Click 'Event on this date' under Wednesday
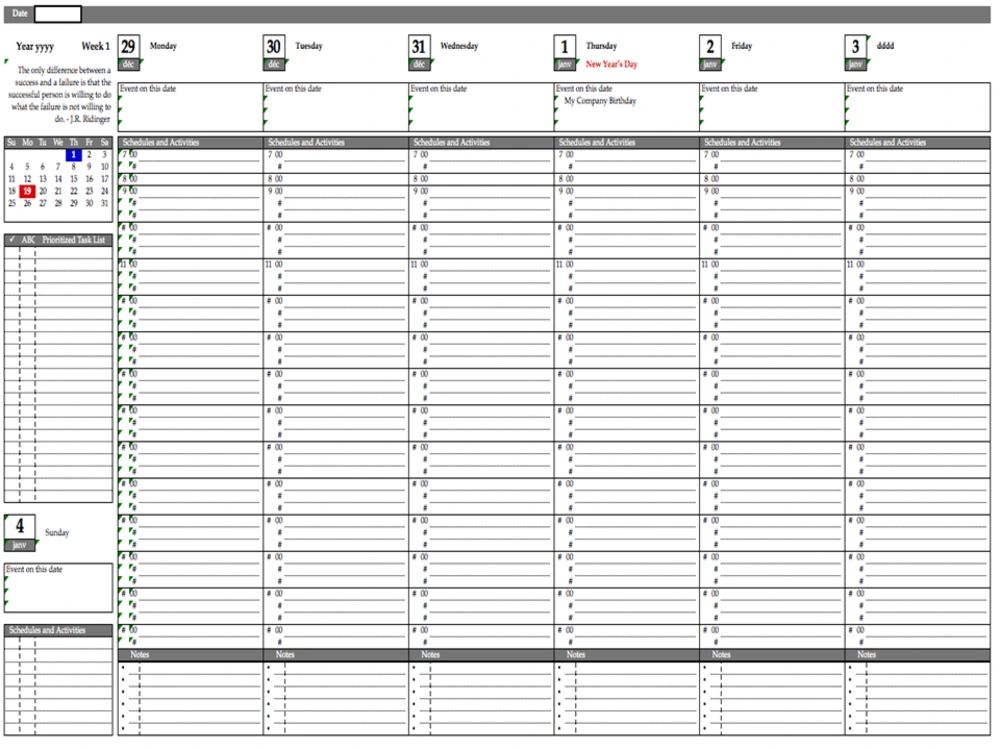 pyautogui.click(x=439, y=89)
